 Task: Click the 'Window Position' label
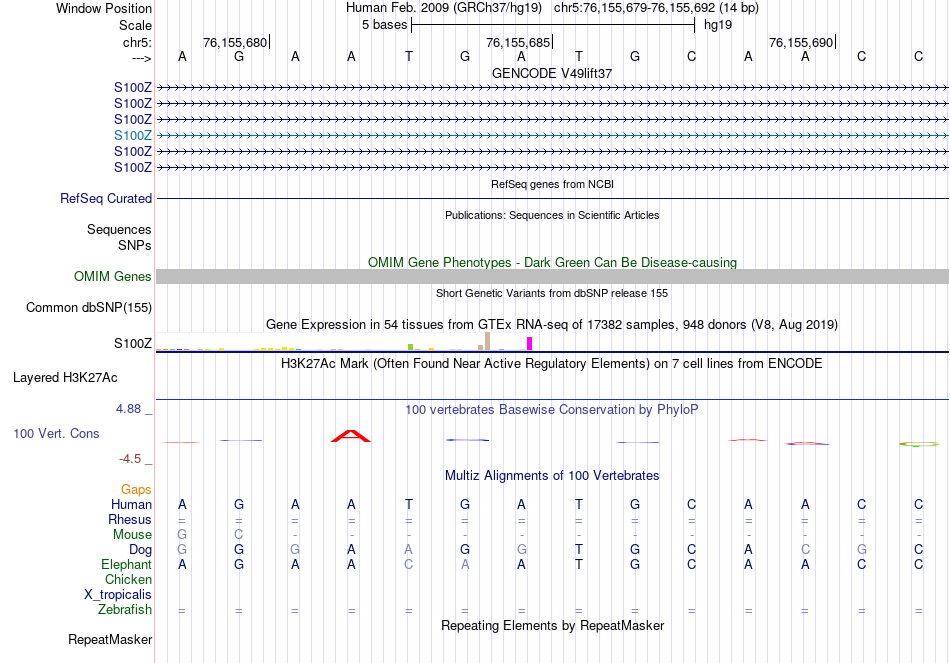pyautogui.click(x=104, y=8)
